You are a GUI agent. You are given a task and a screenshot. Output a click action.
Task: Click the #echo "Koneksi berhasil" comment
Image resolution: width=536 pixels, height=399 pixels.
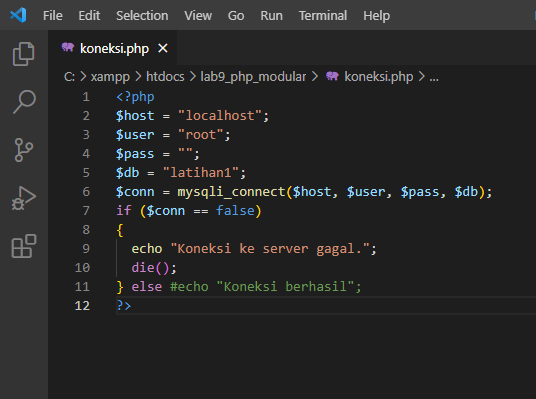265,287
